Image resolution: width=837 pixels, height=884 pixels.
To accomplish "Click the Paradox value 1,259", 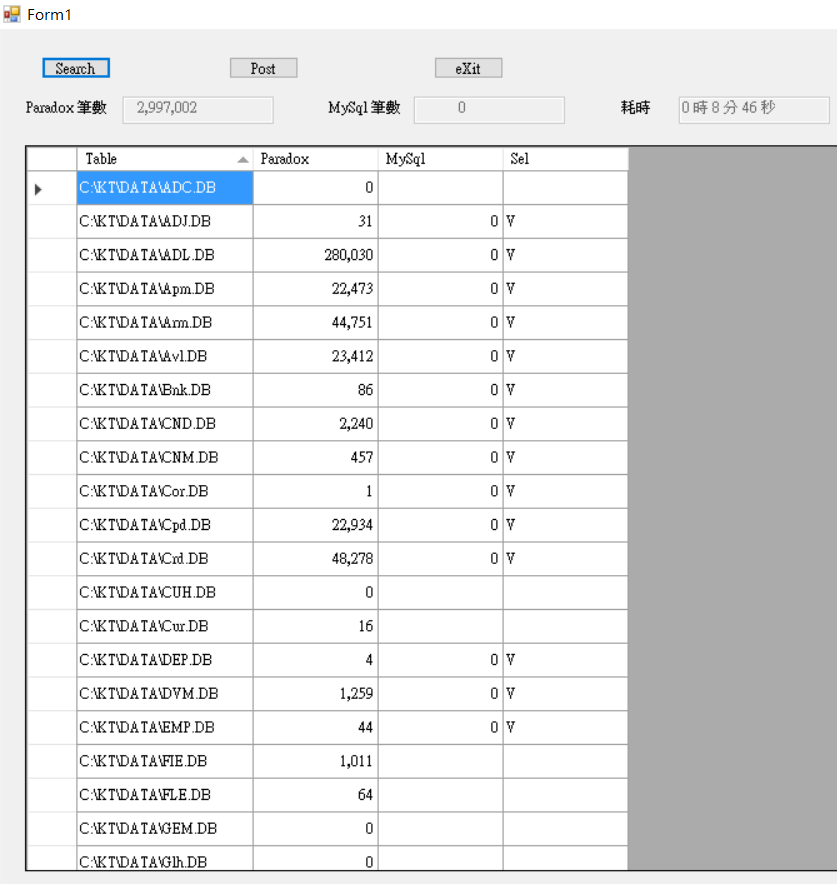I will [316, 694].
